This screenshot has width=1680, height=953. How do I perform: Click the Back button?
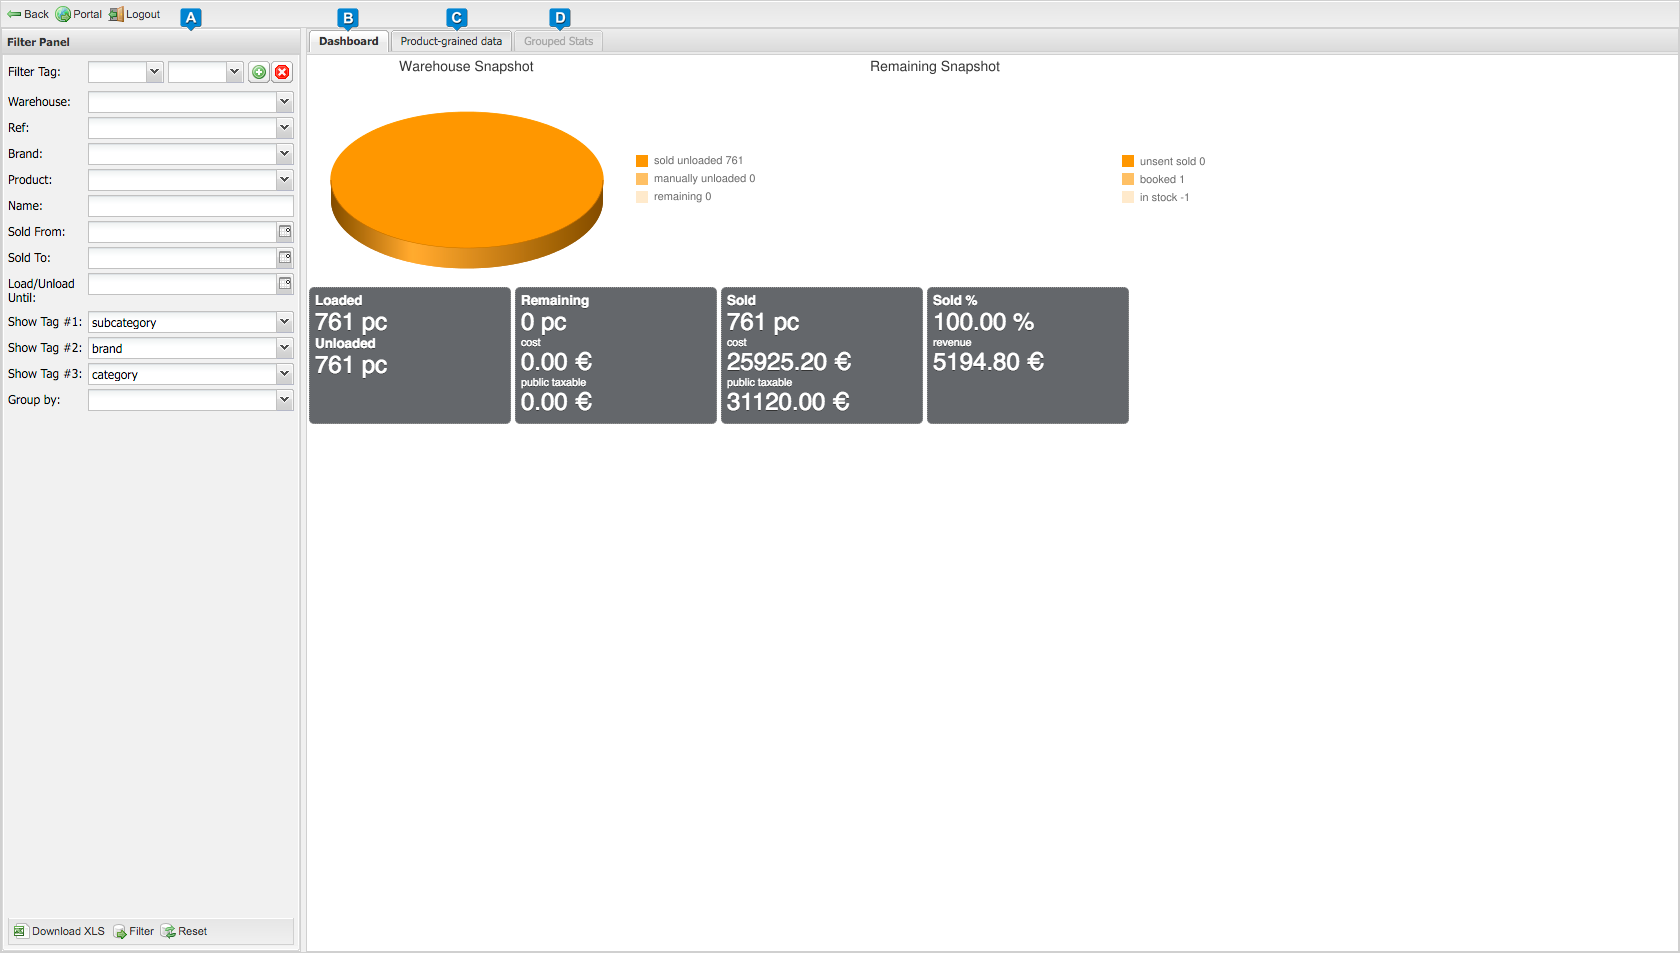coord(28,14)
